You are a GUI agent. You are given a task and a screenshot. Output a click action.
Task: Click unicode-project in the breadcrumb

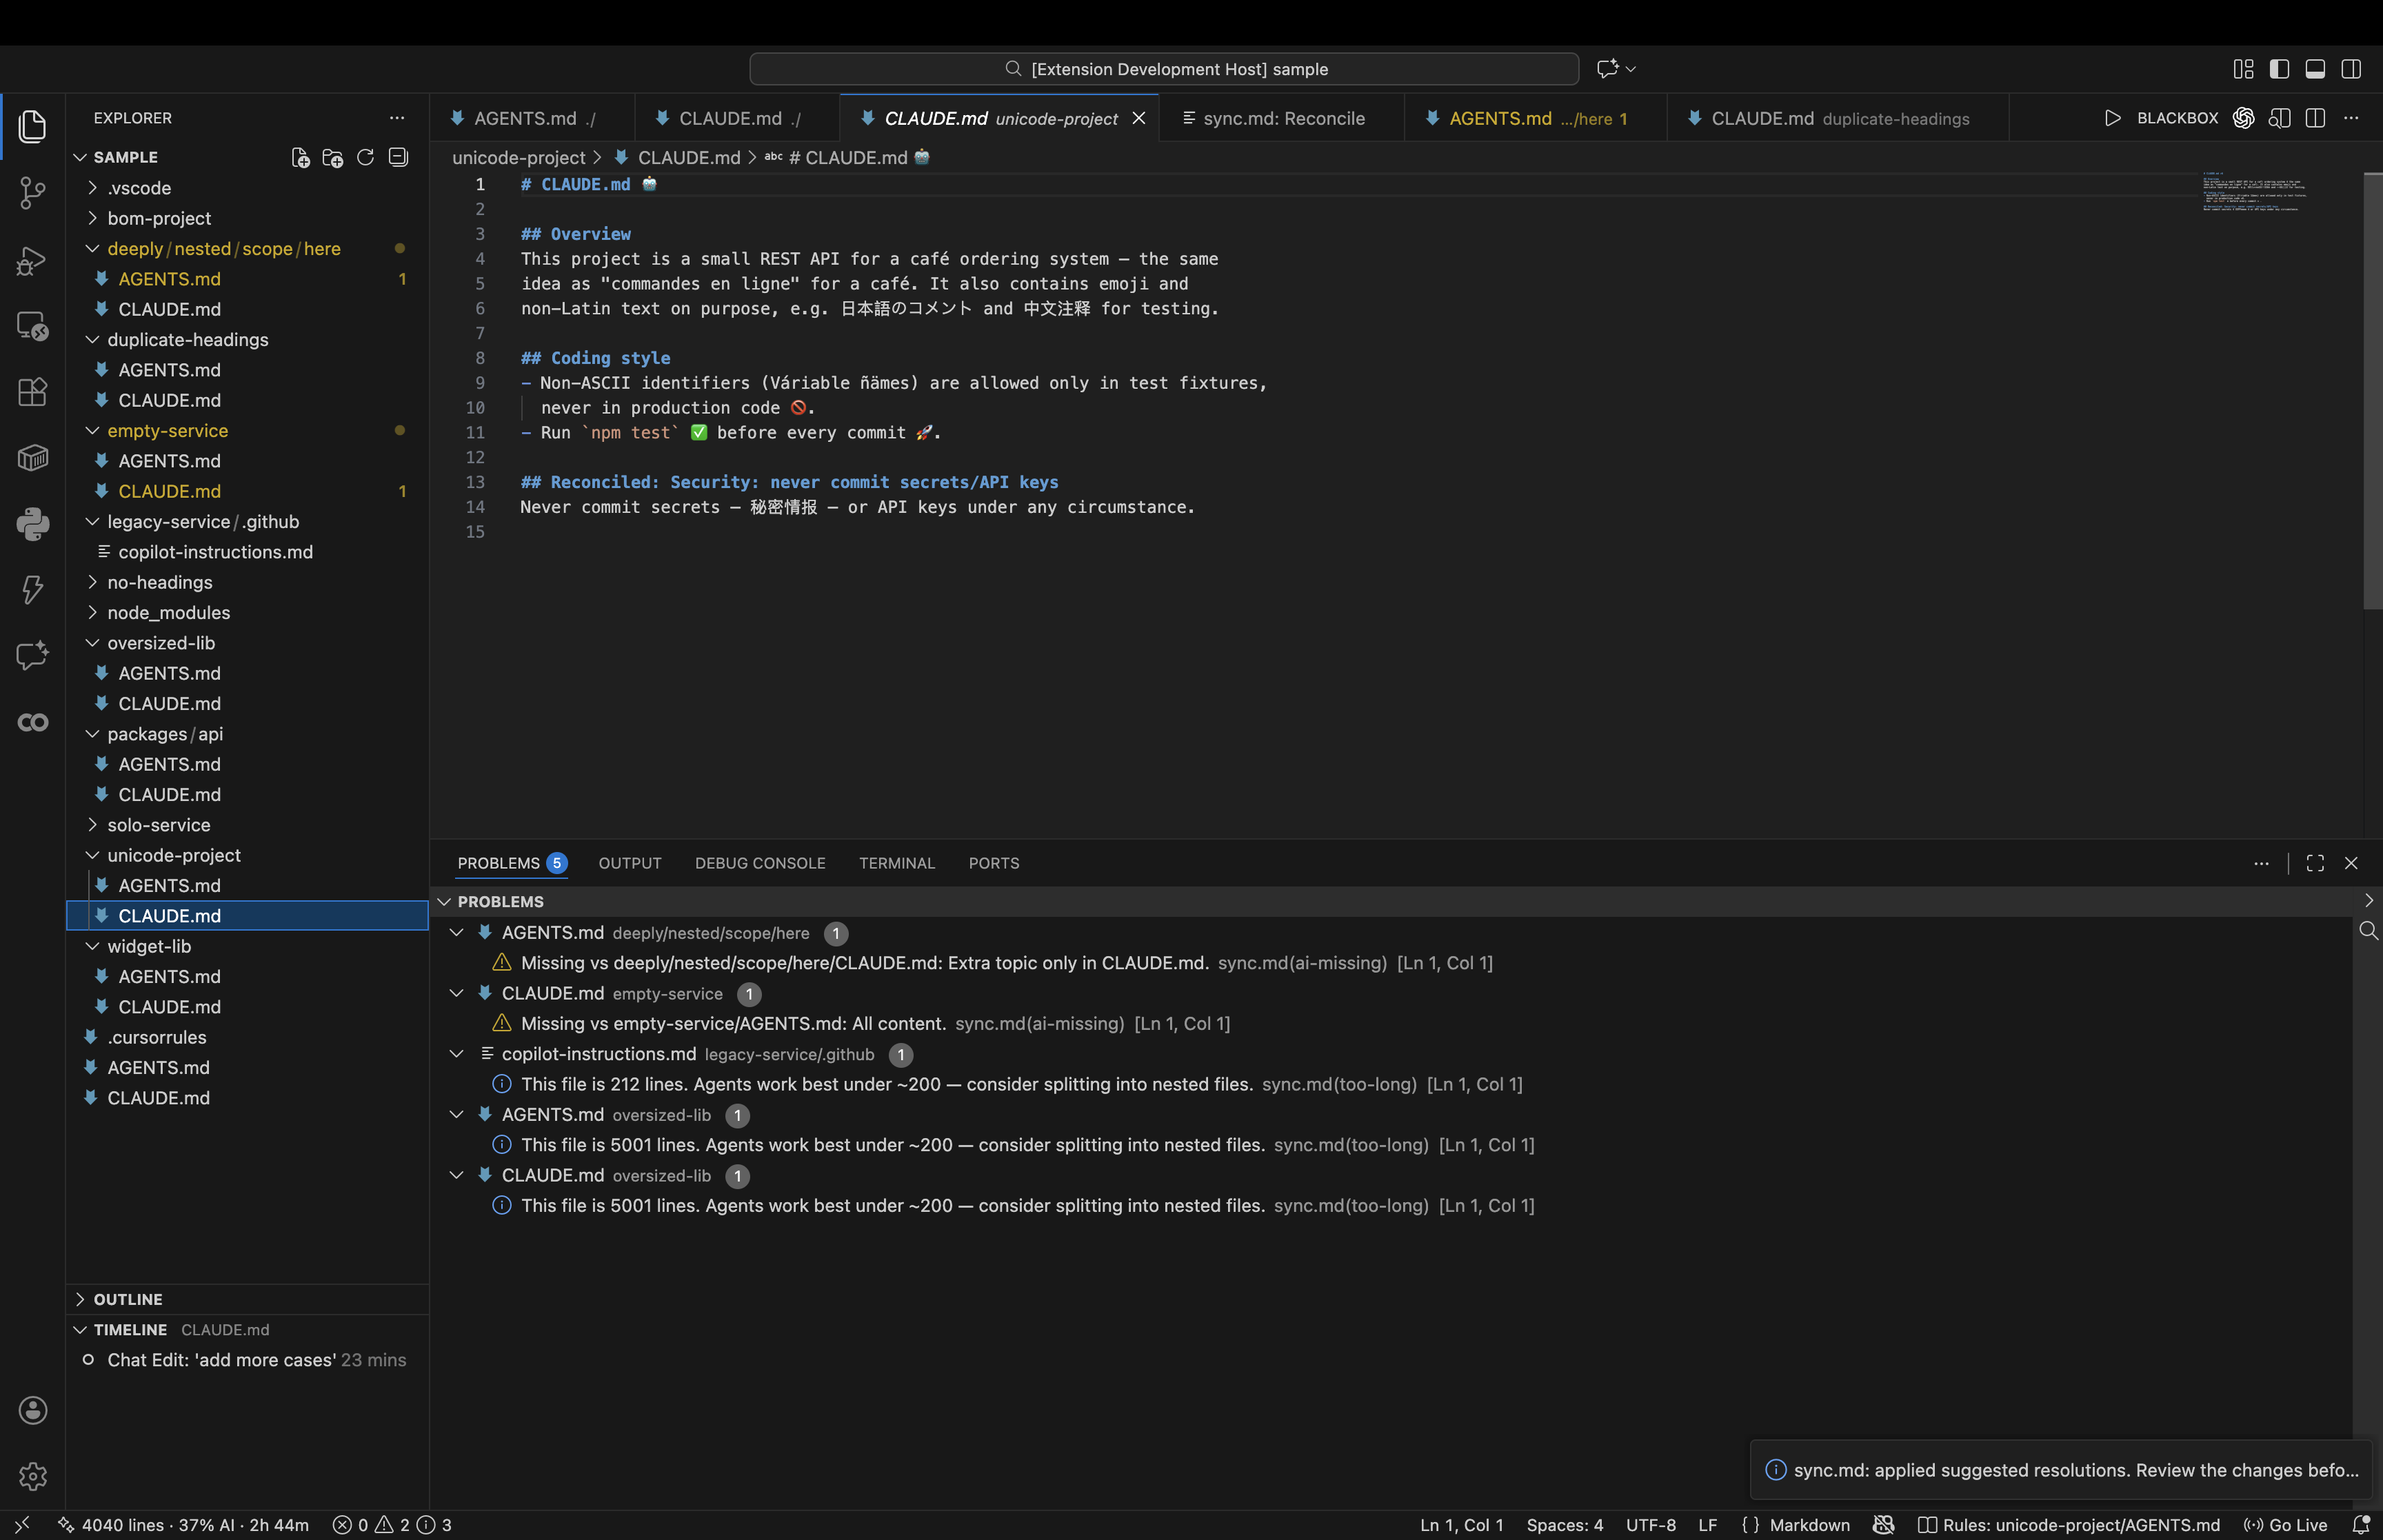point(518,157)
